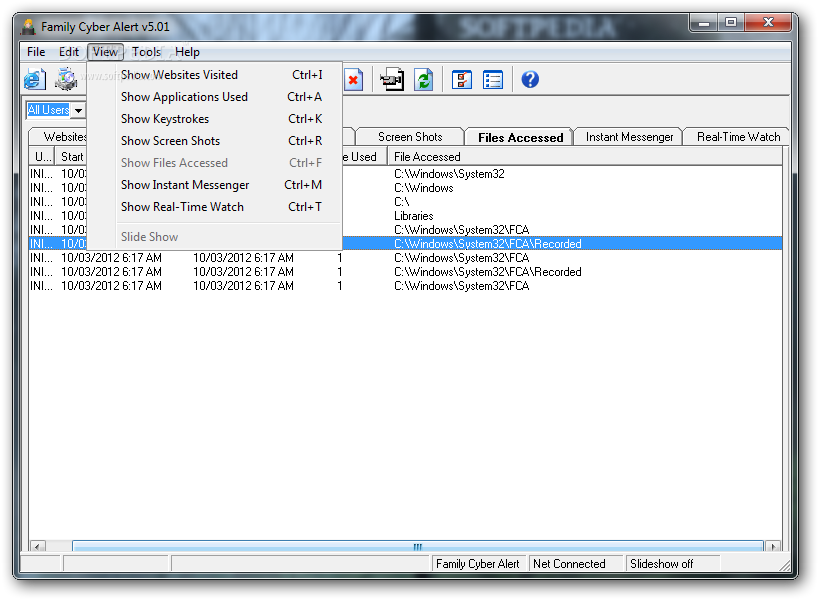Sort by the U... user column header

pyautogui.click(x=42, y=157)
